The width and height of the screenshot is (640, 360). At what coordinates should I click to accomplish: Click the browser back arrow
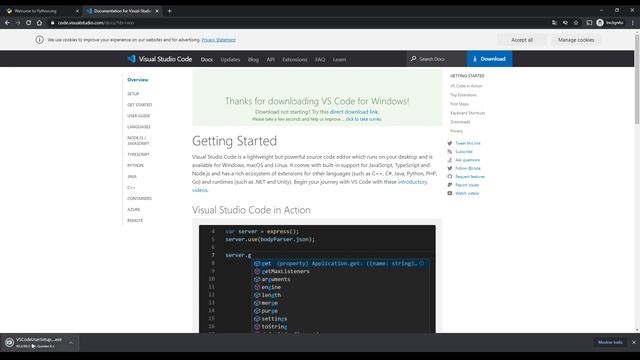7,23
